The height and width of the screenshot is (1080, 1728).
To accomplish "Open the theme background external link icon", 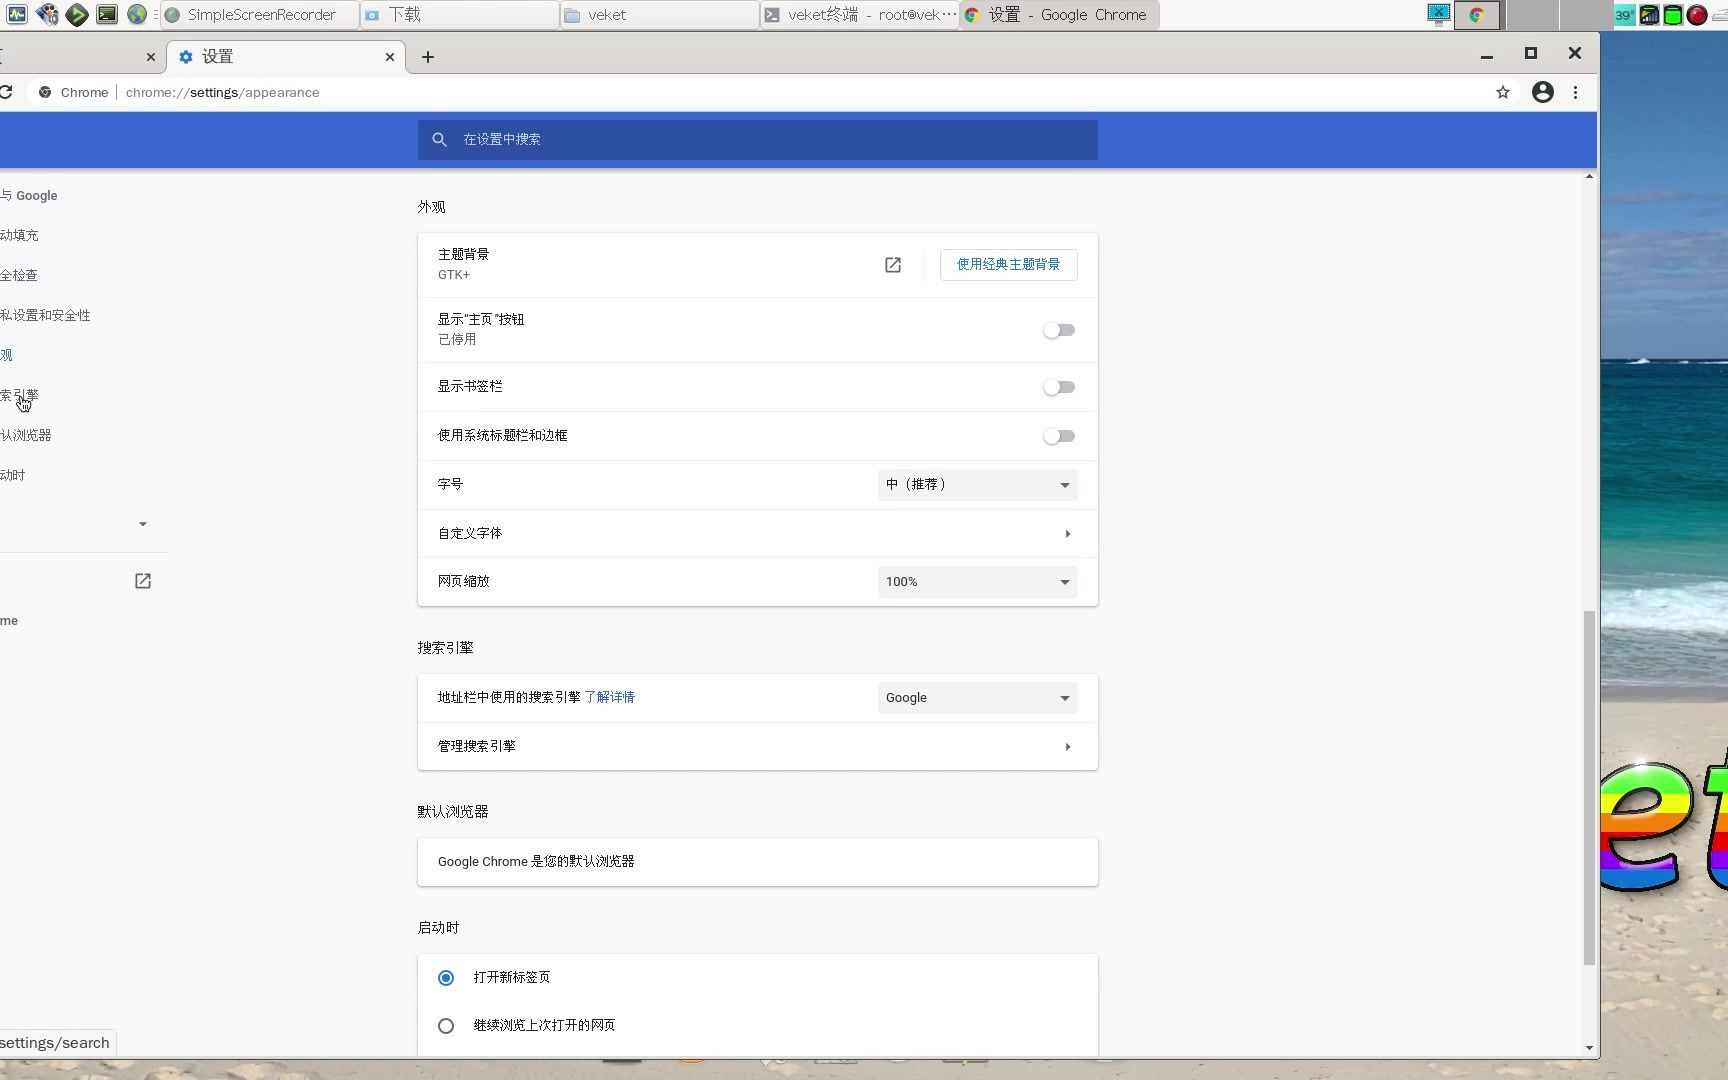I will click(x=891, y=265).
